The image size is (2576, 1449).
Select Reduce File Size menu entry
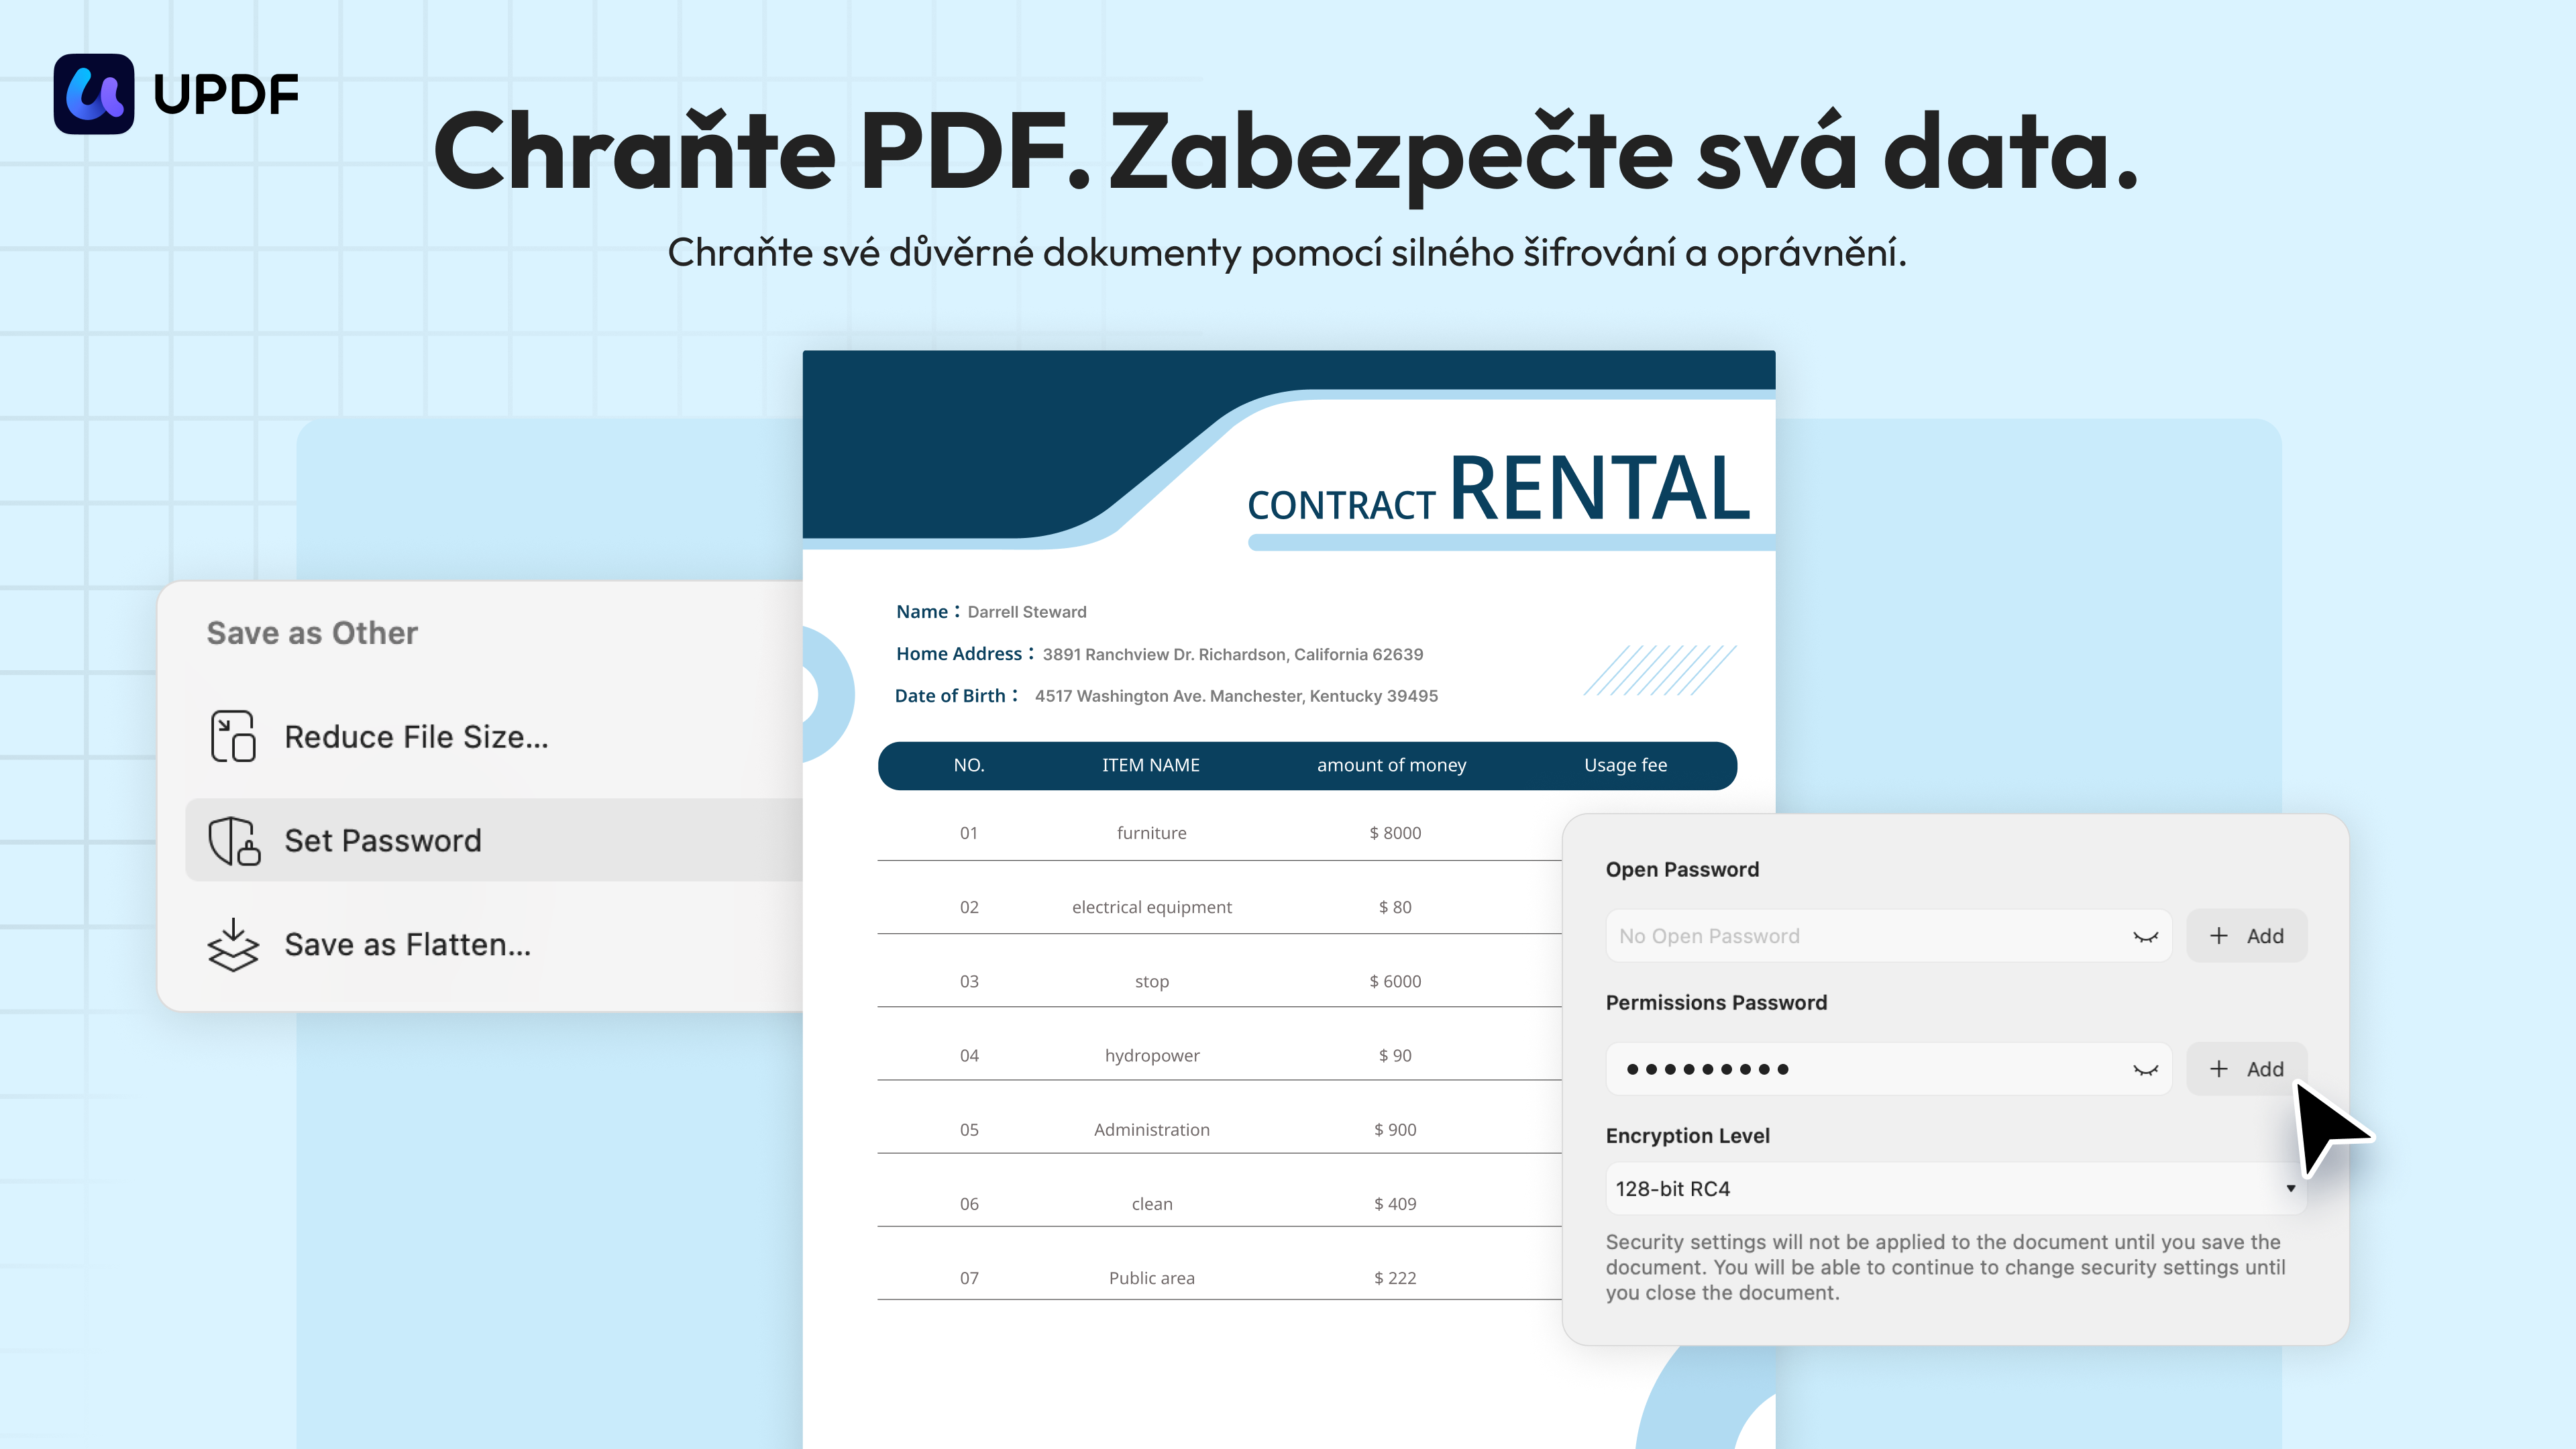coord(416,737)
